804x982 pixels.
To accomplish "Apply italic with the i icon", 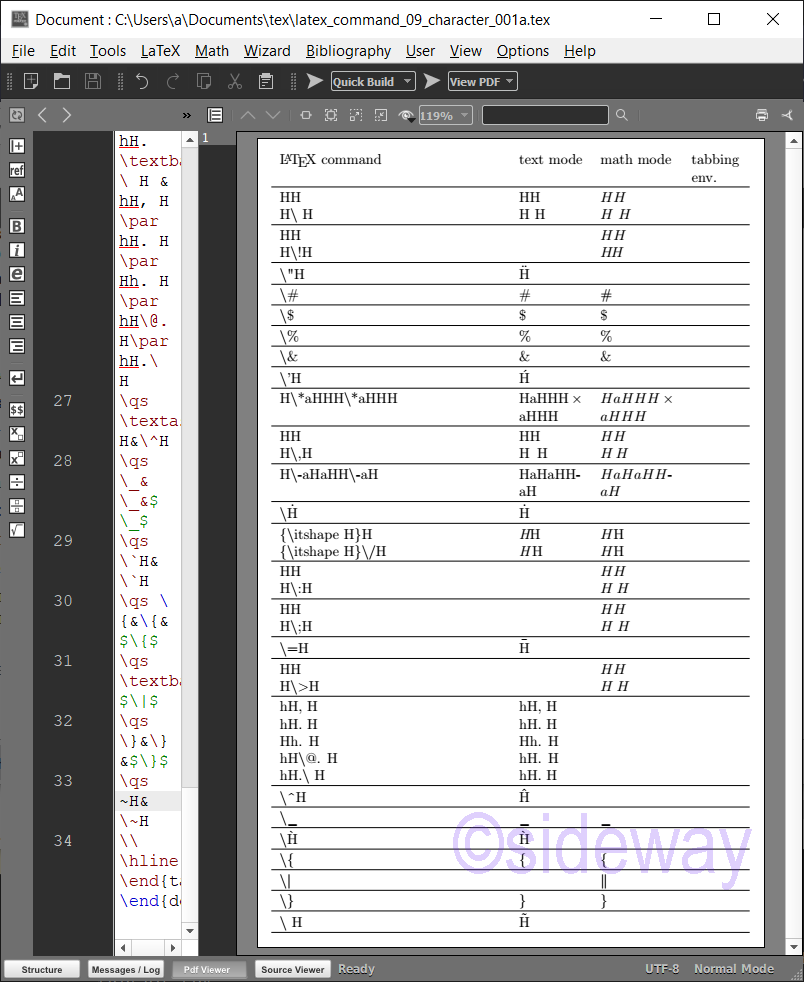I will [x=17, y=250].
